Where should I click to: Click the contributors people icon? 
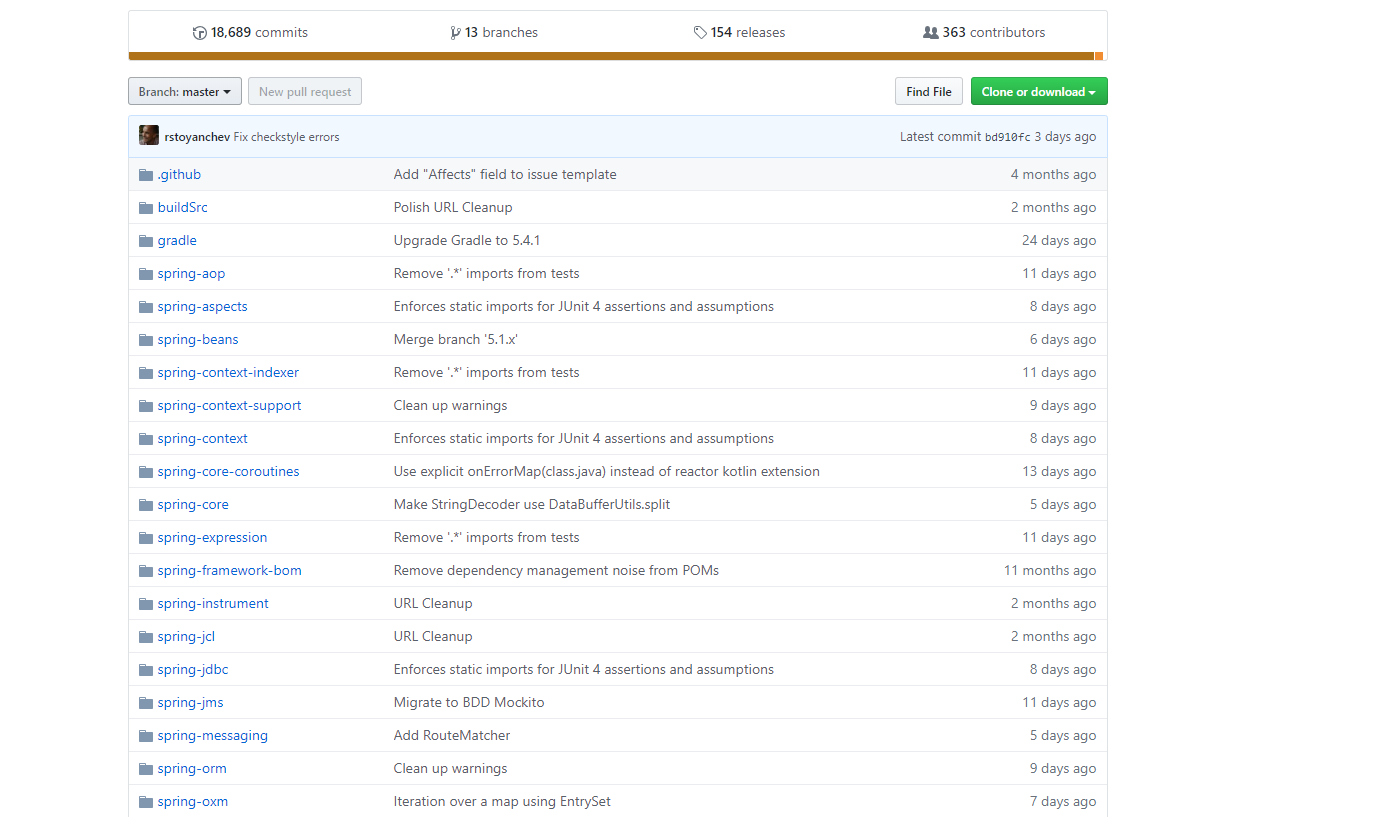click(x=931, y=33)
